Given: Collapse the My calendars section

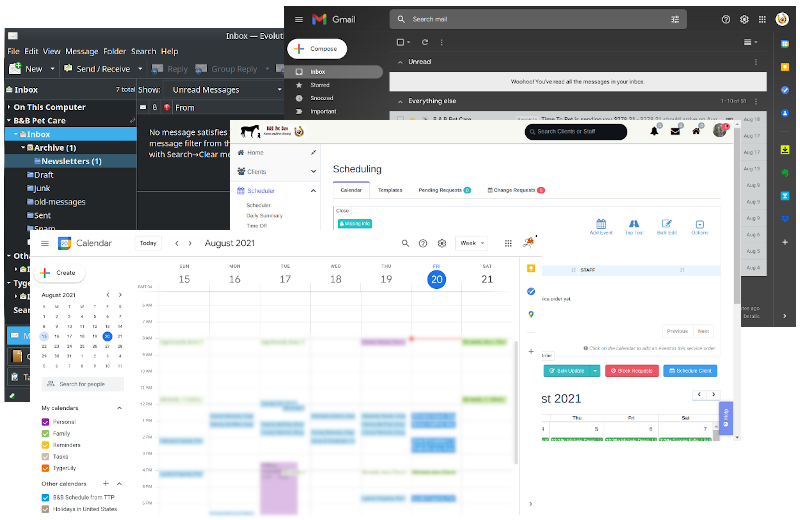Looking at the screenshot, I should click(119, 408).
